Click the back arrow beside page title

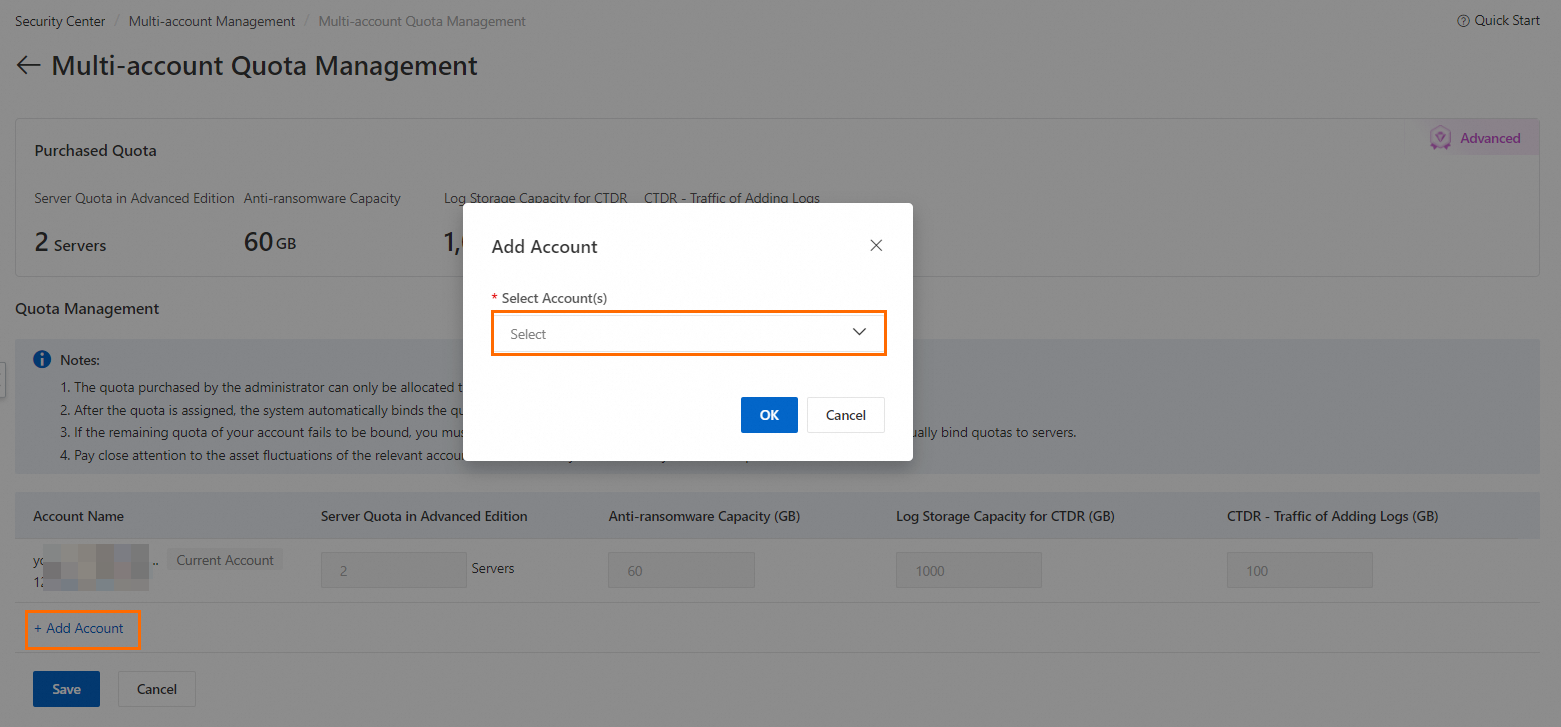28,66
